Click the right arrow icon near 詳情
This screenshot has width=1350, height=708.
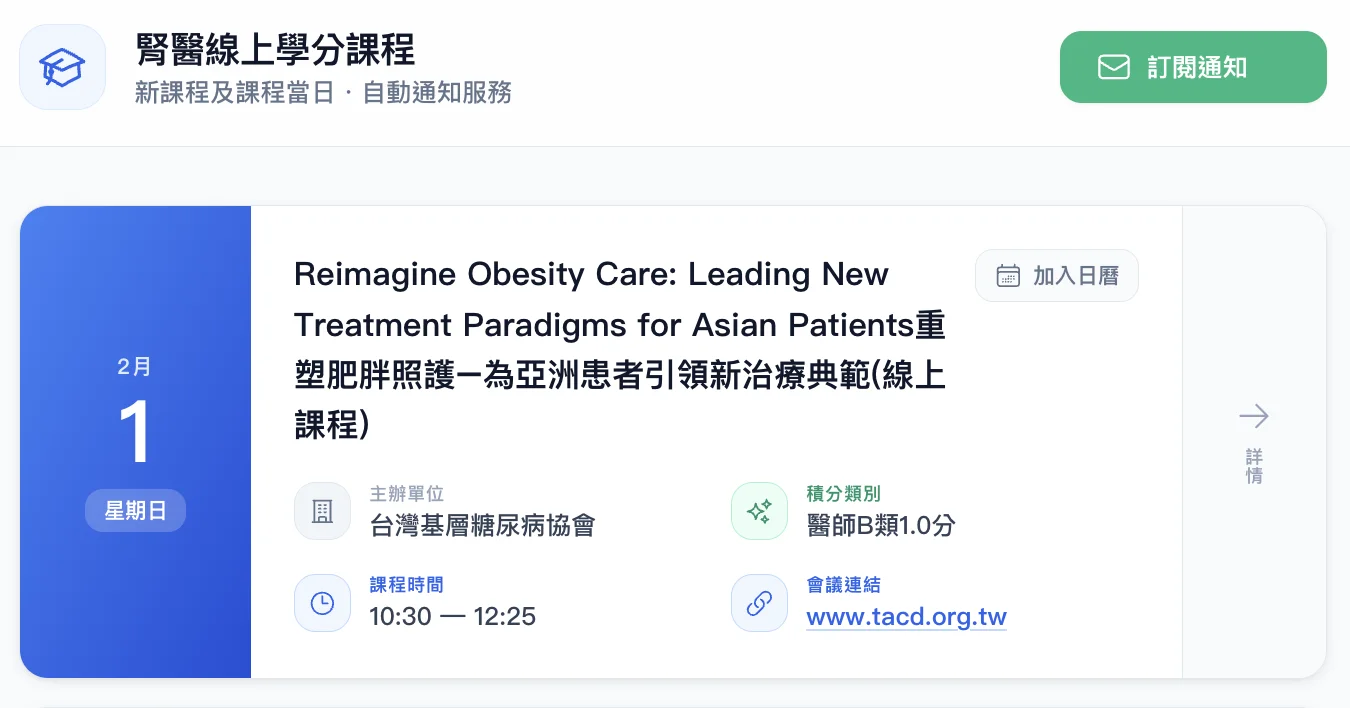[1253, 416]
